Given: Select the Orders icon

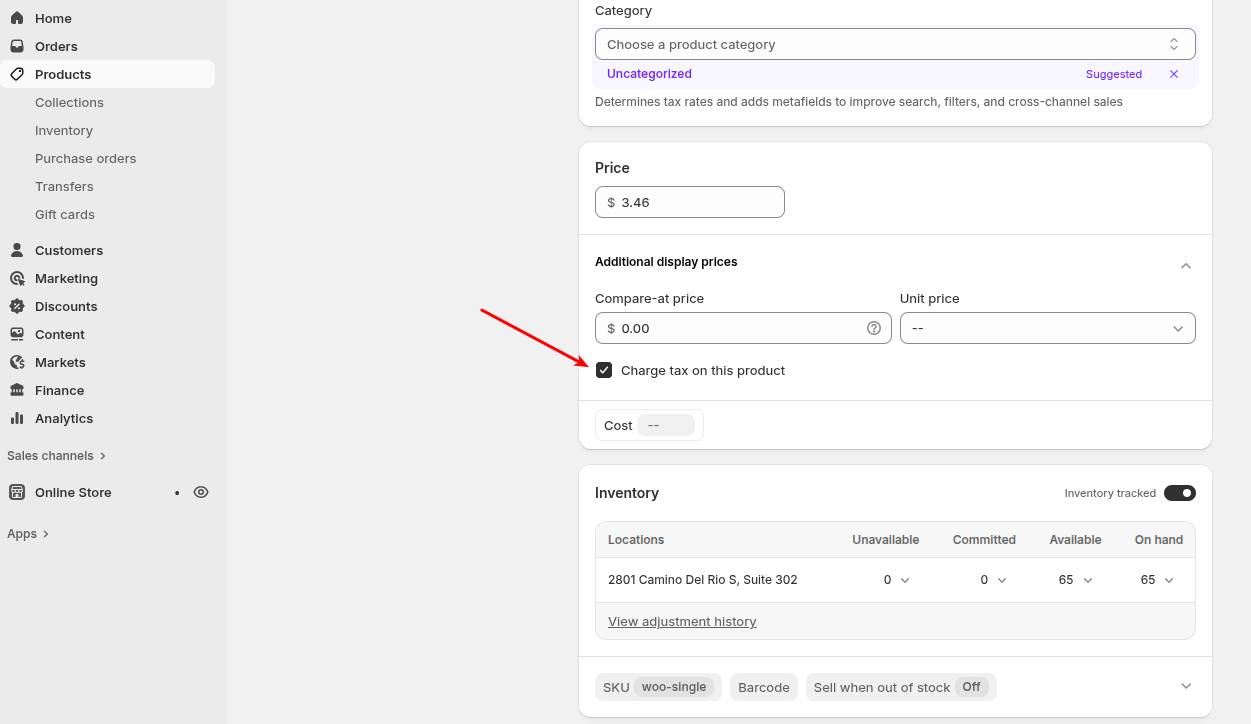Looking at the screenshot, I should coord(16,46).
